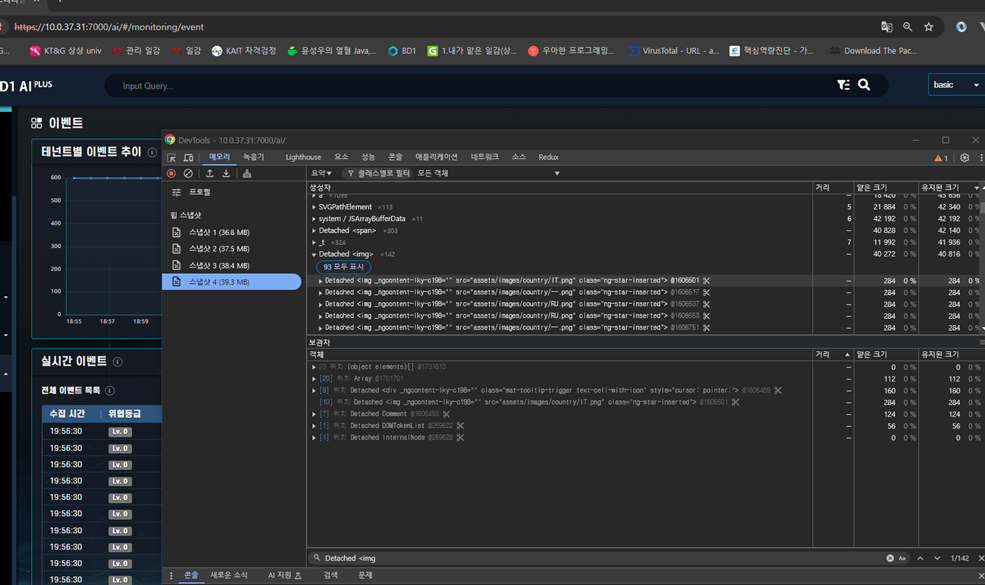Sort by the 유지된 크기 column header

pos(938,187)
